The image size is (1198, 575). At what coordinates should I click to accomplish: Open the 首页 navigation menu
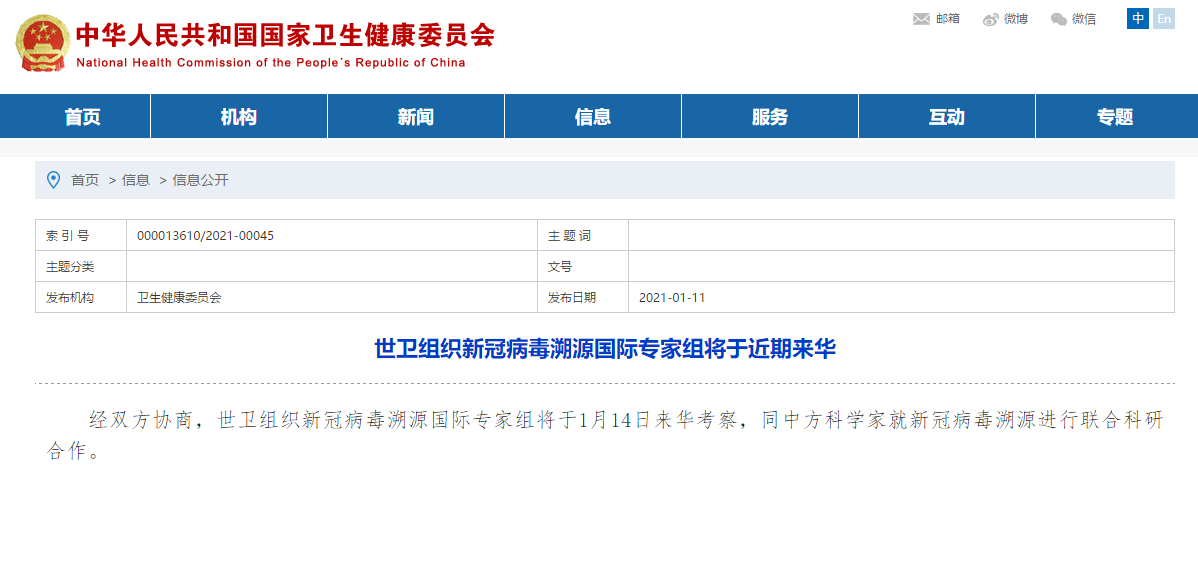(82, 117)
